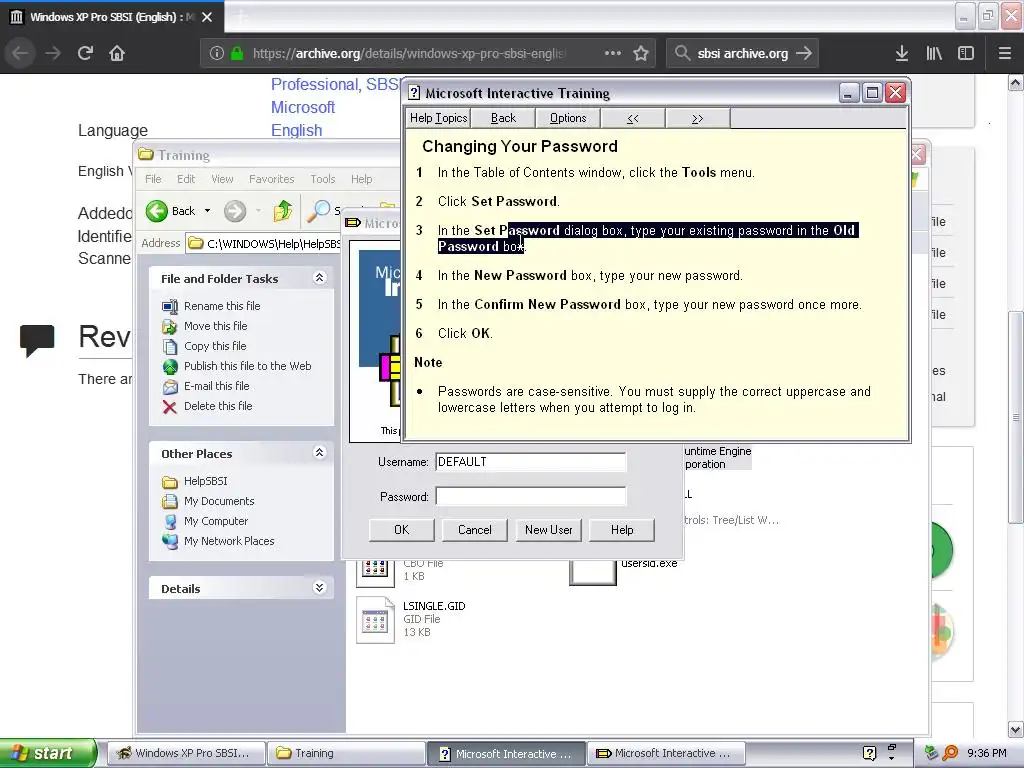Viewport: 1024px width, 768px height.
Task: Click emulator scrollbar down arrow
Action: (x=1015, y=729)
